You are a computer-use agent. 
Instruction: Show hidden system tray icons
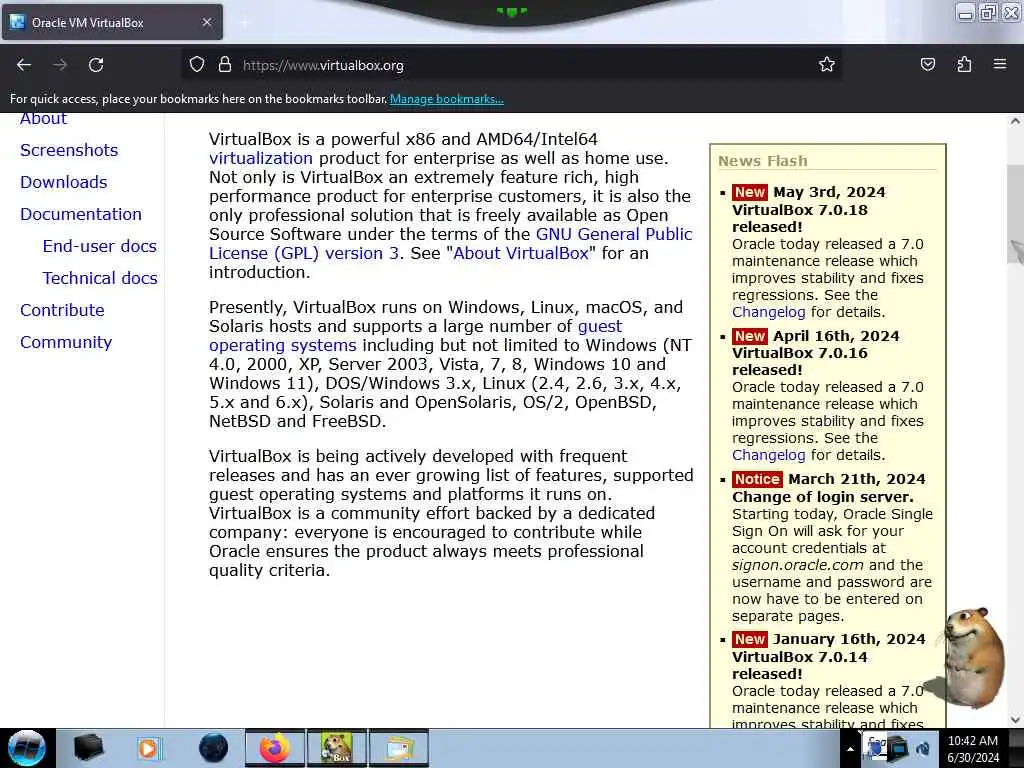(x=850, y=749)
